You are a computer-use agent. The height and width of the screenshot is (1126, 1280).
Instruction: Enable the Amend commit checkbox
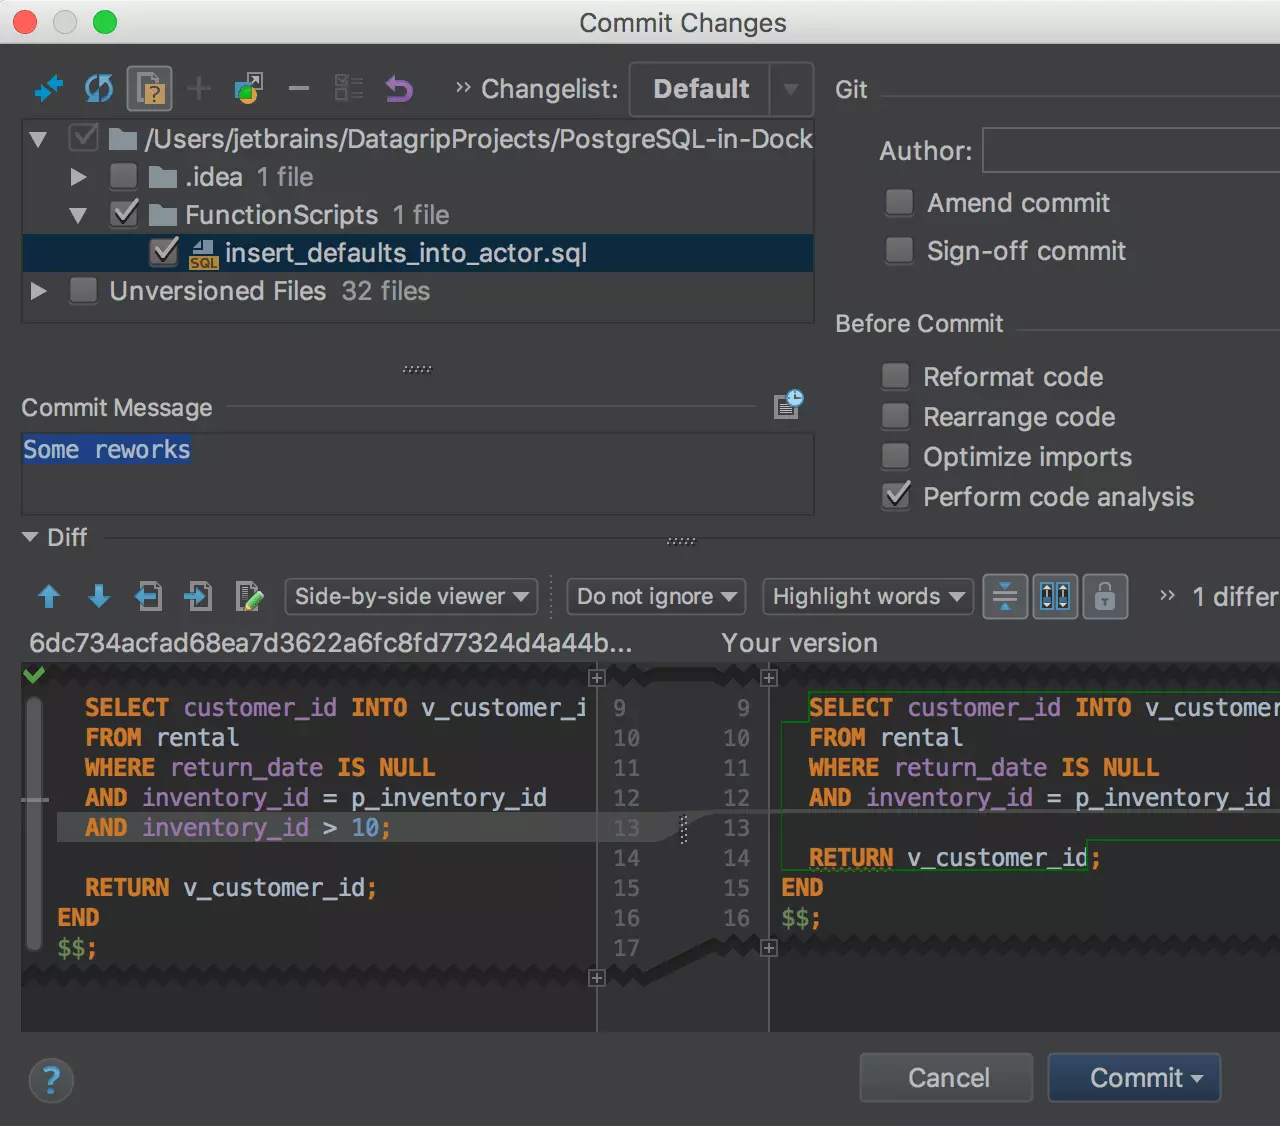click(899, 203)
